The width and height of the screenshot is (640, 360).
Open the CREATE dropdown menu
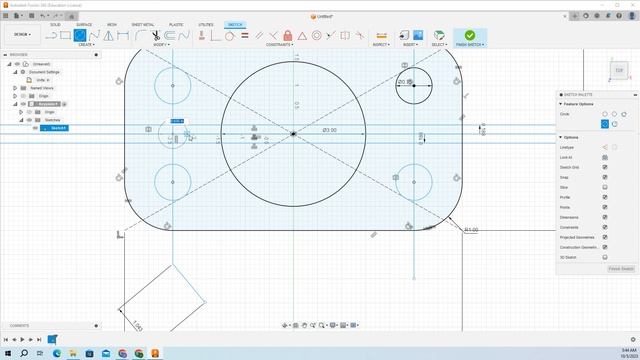pyautogui.click(x=86, y=44)
